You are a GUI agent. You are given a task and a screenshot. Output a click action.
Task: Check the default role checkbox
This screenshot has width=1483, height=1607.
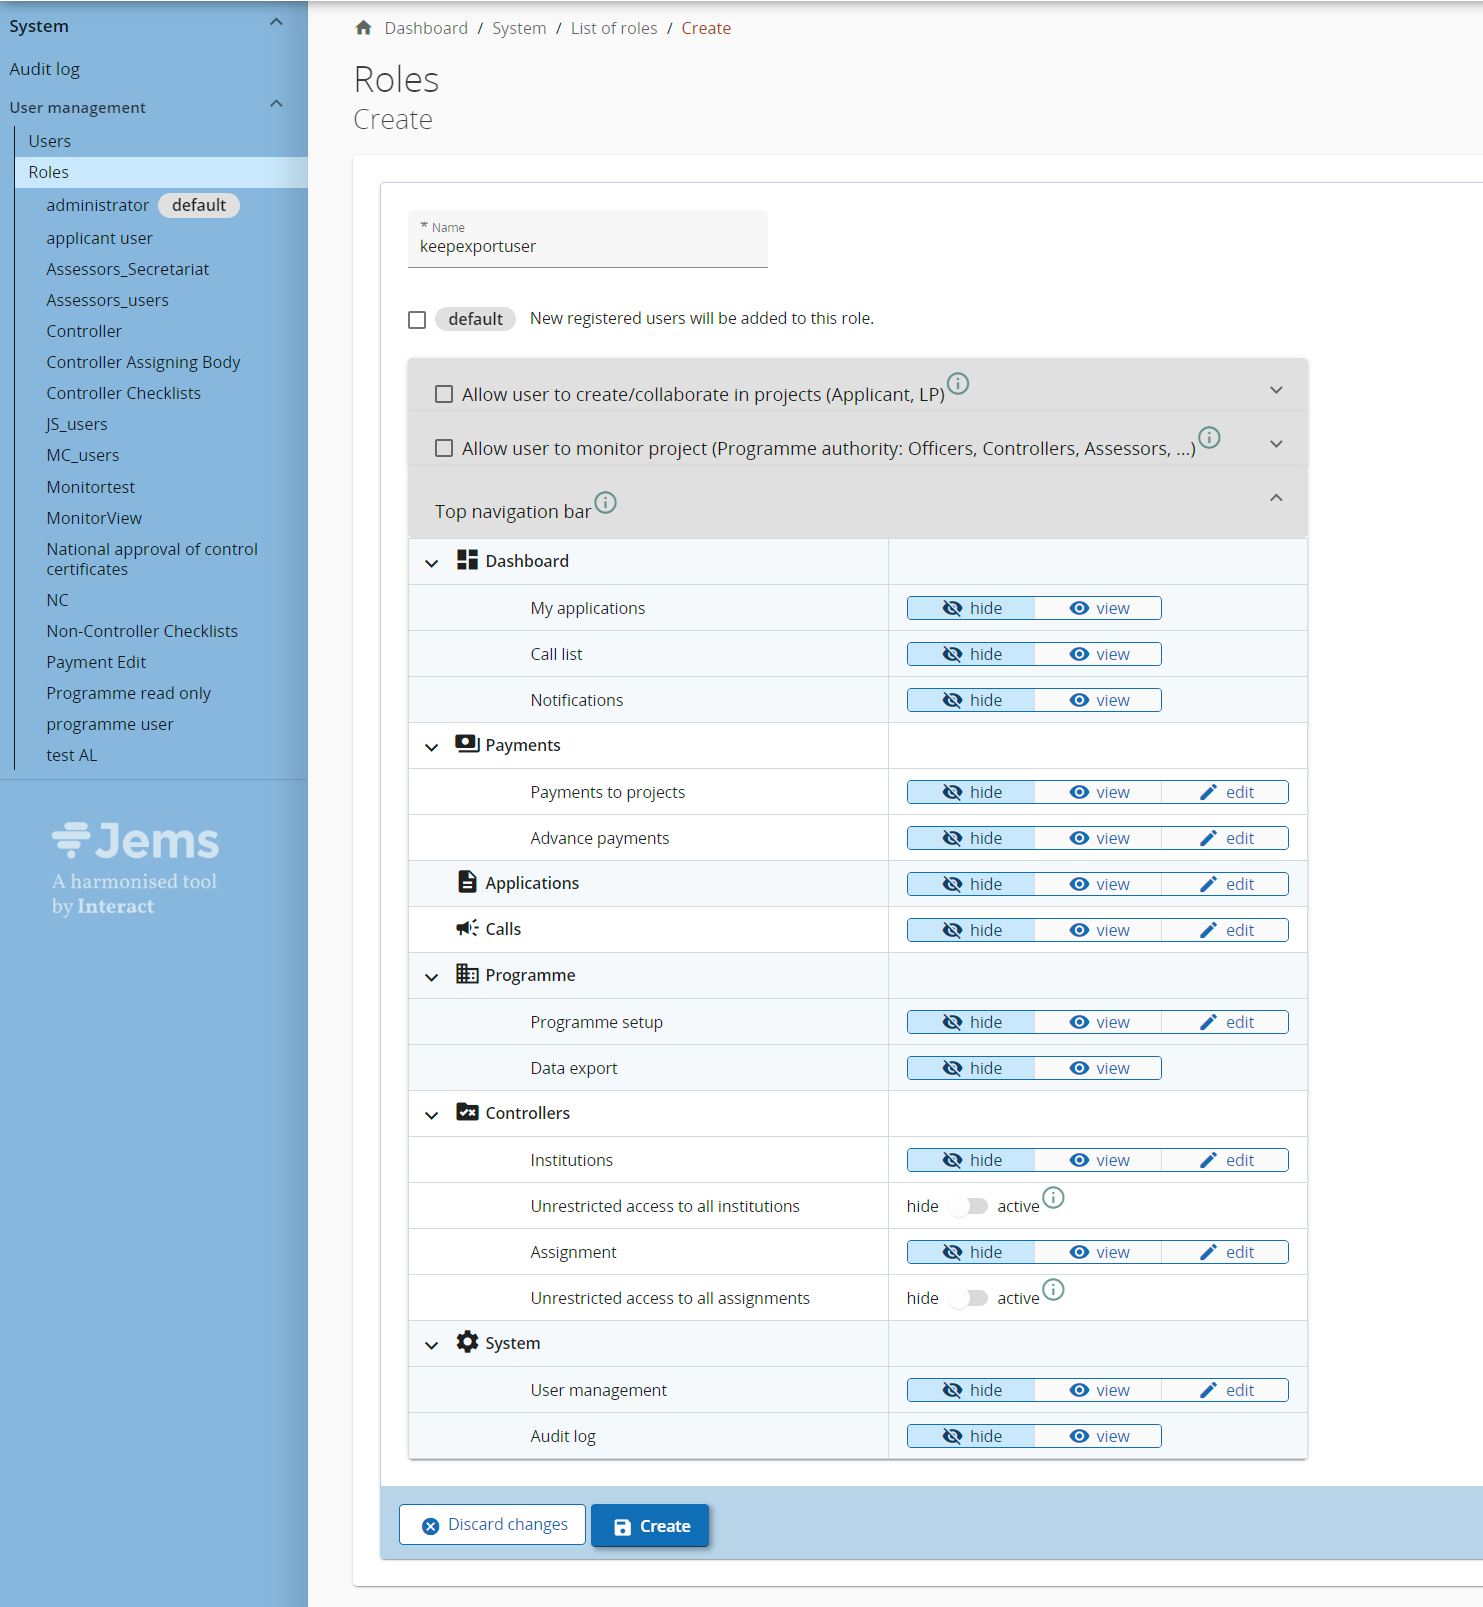point(417,320)
